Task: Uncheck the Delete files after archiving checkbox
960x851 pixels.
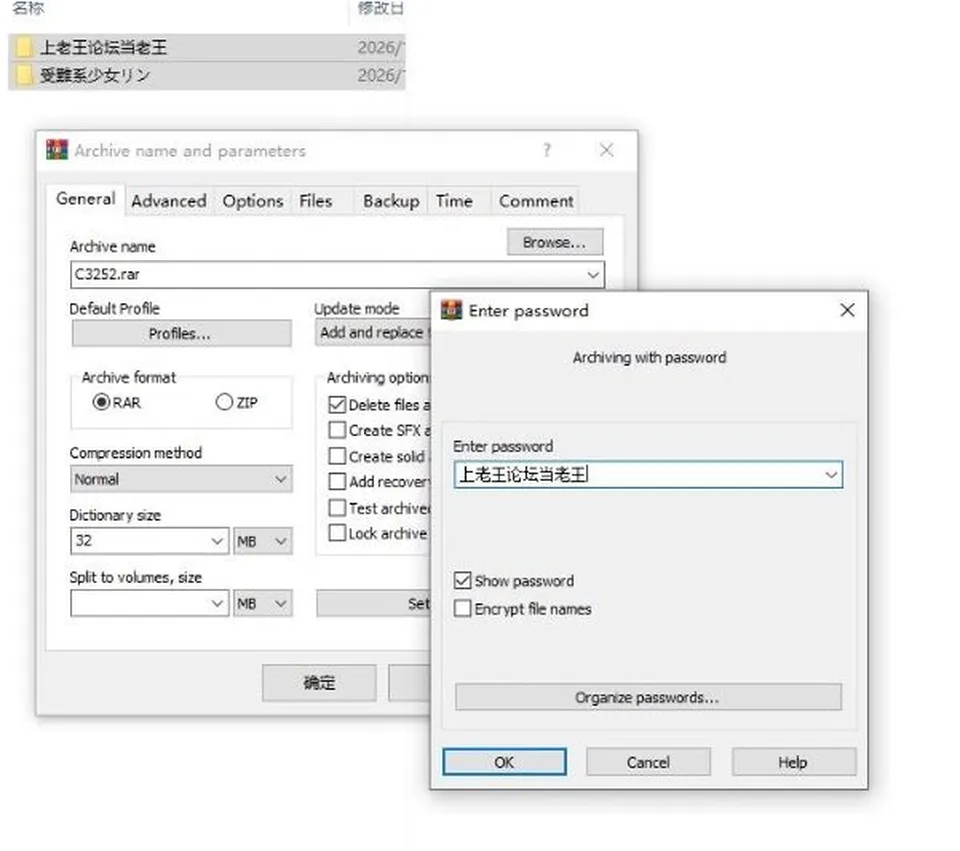Action: coord(337,405)
